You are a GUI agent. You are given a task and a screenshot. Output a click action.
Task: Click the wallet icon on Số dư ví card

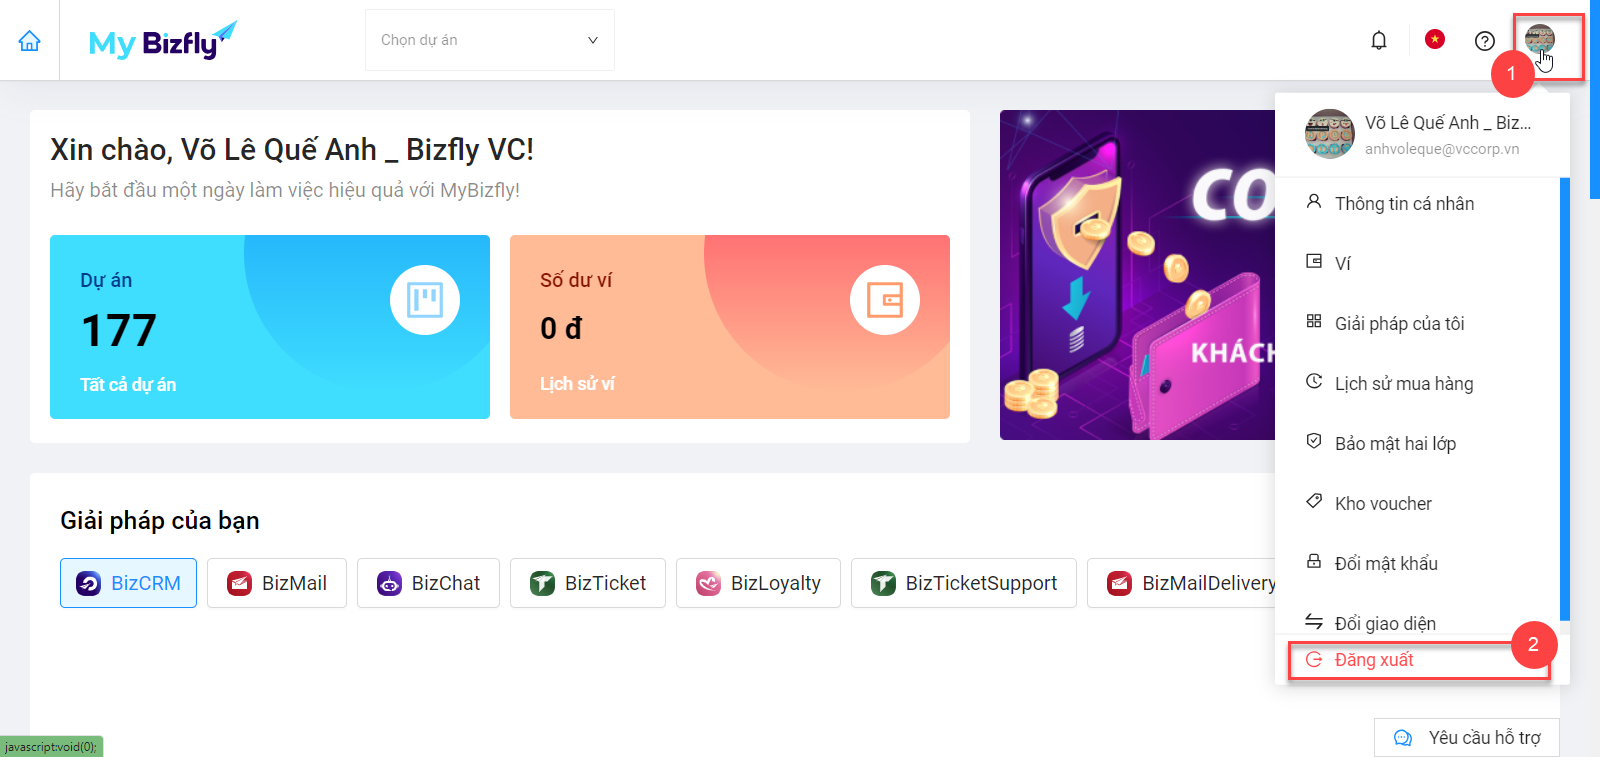pos(885,300)
